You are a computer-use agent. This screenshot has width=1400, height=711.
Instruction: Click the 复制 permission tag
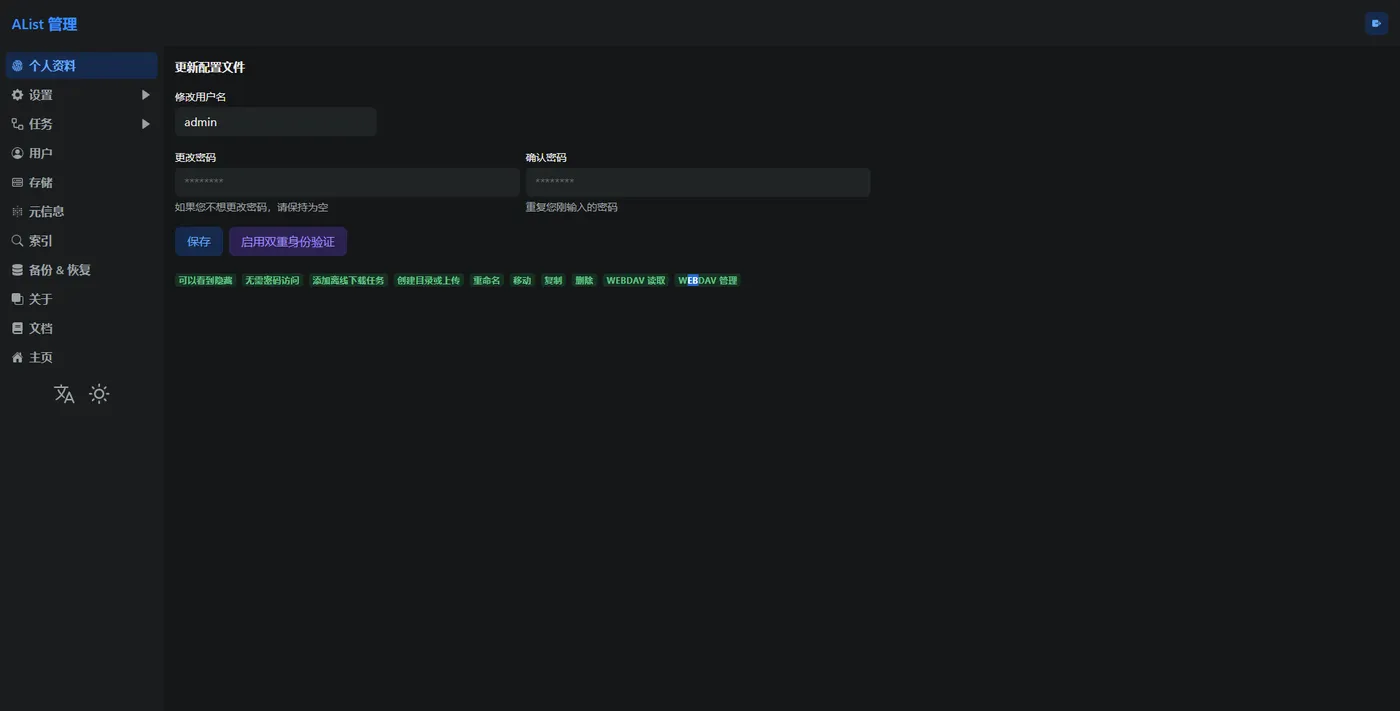pyautogui.click(x=553, y=281)
